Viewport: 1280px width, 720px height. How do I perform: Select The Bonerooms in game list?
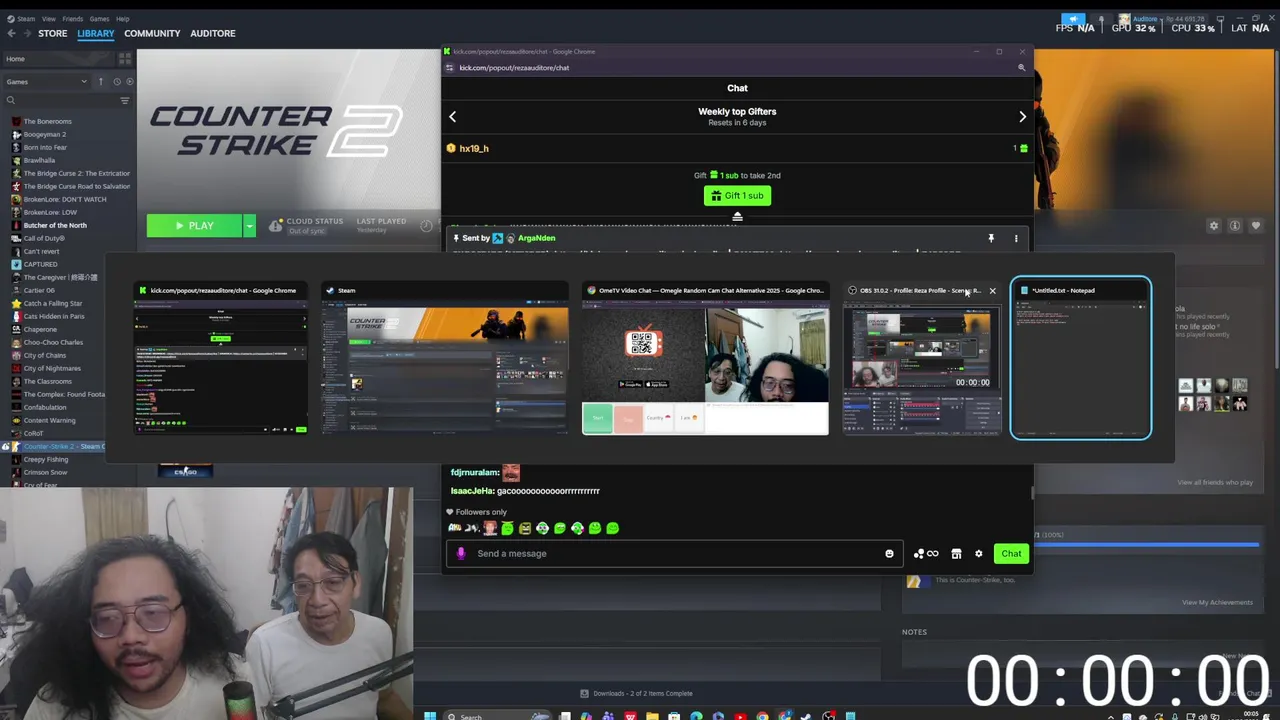click(47, 121)
